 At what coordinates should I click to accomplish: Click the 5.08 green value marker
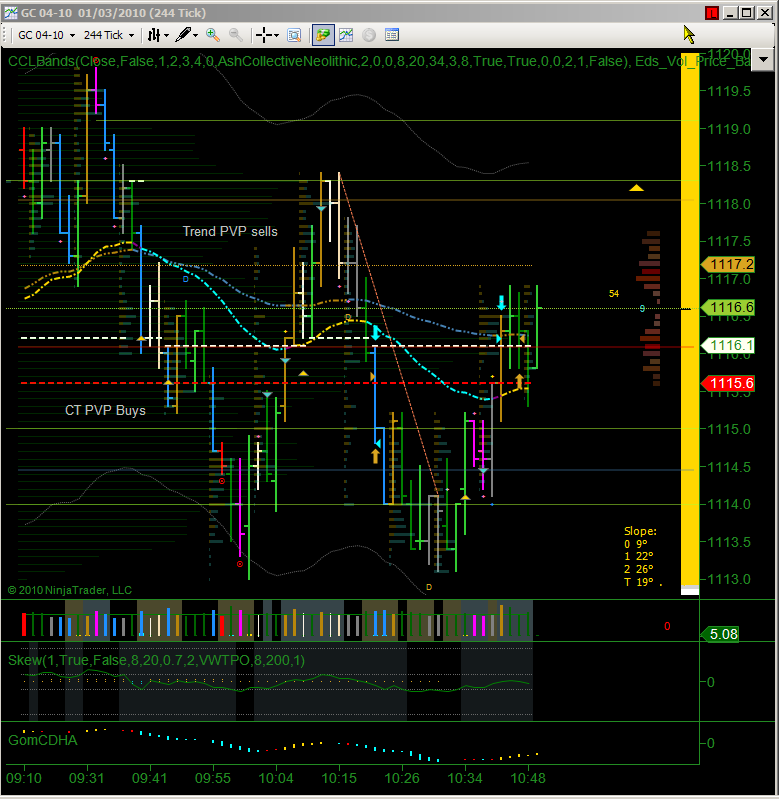click(719, 634)
